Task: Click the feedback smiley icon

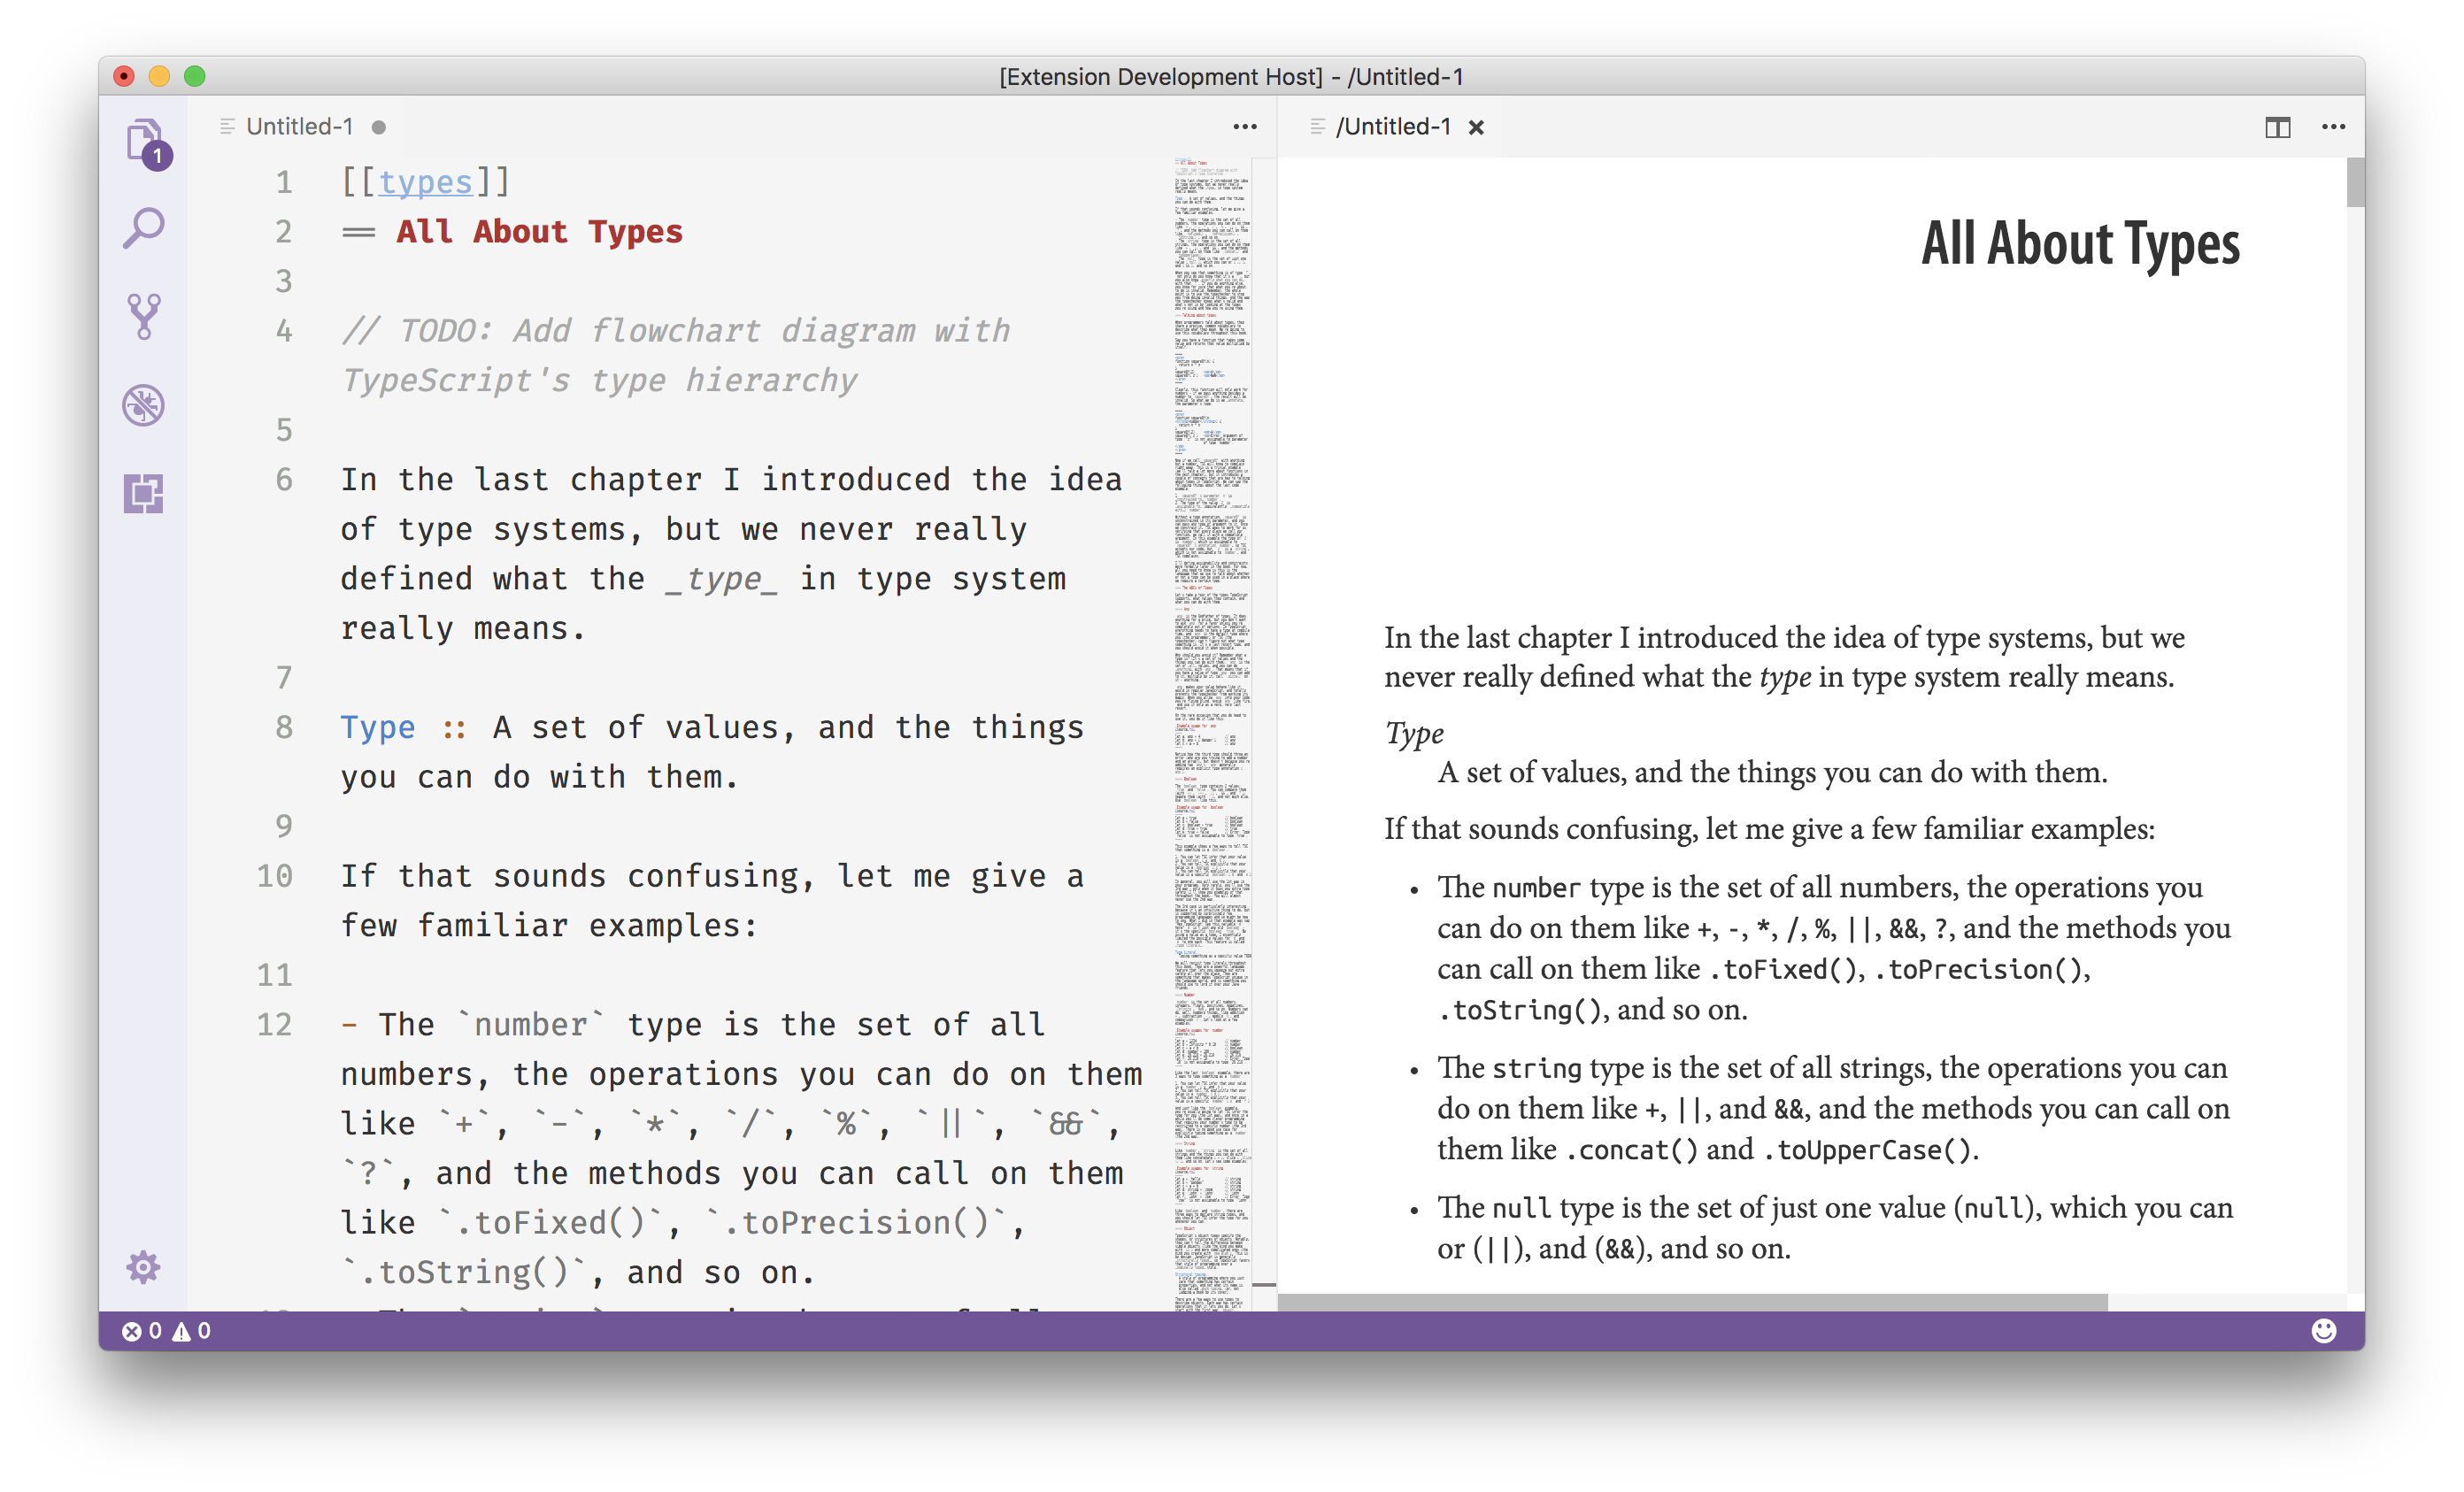Action: pyautogui.click(x=2323, y=1330)
